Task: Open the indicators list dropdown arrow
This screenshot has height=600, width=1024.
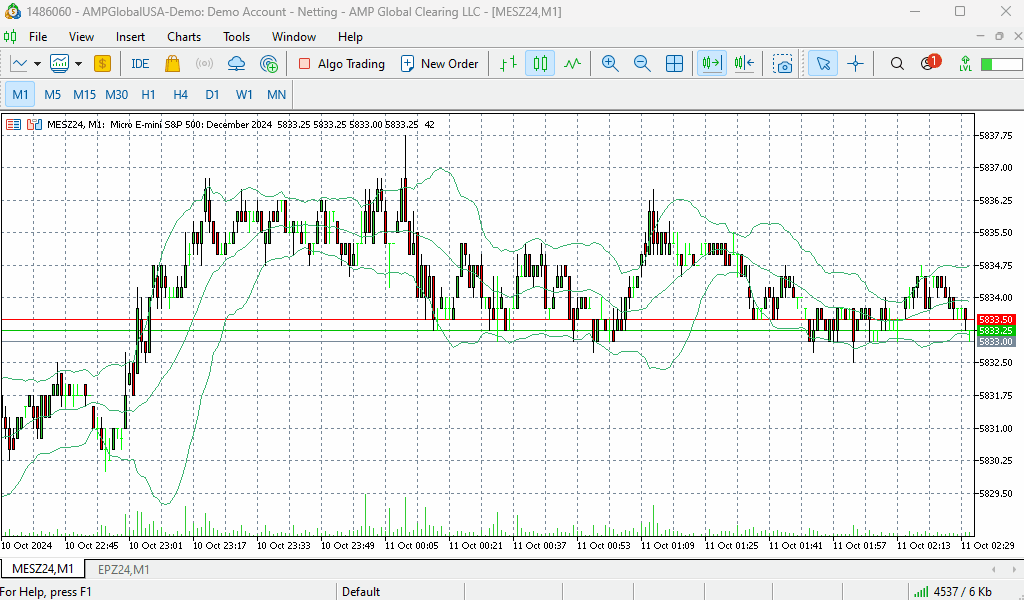Action: [x=78, y=63]
